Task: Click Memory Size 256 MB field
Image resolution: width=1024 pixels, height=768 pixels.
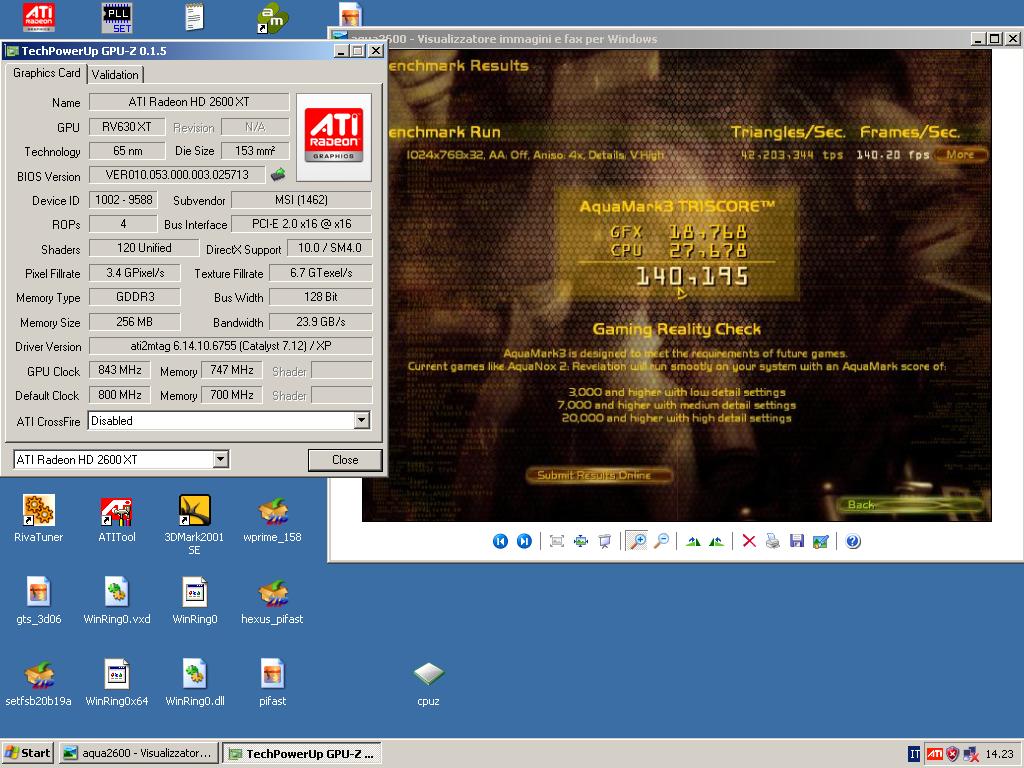Action: click(x=135, y=322)
